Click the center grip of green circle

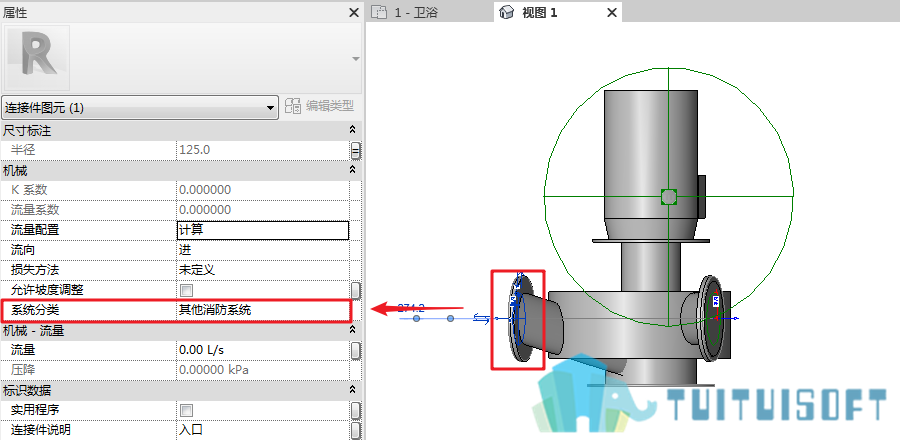coord(669,197)
